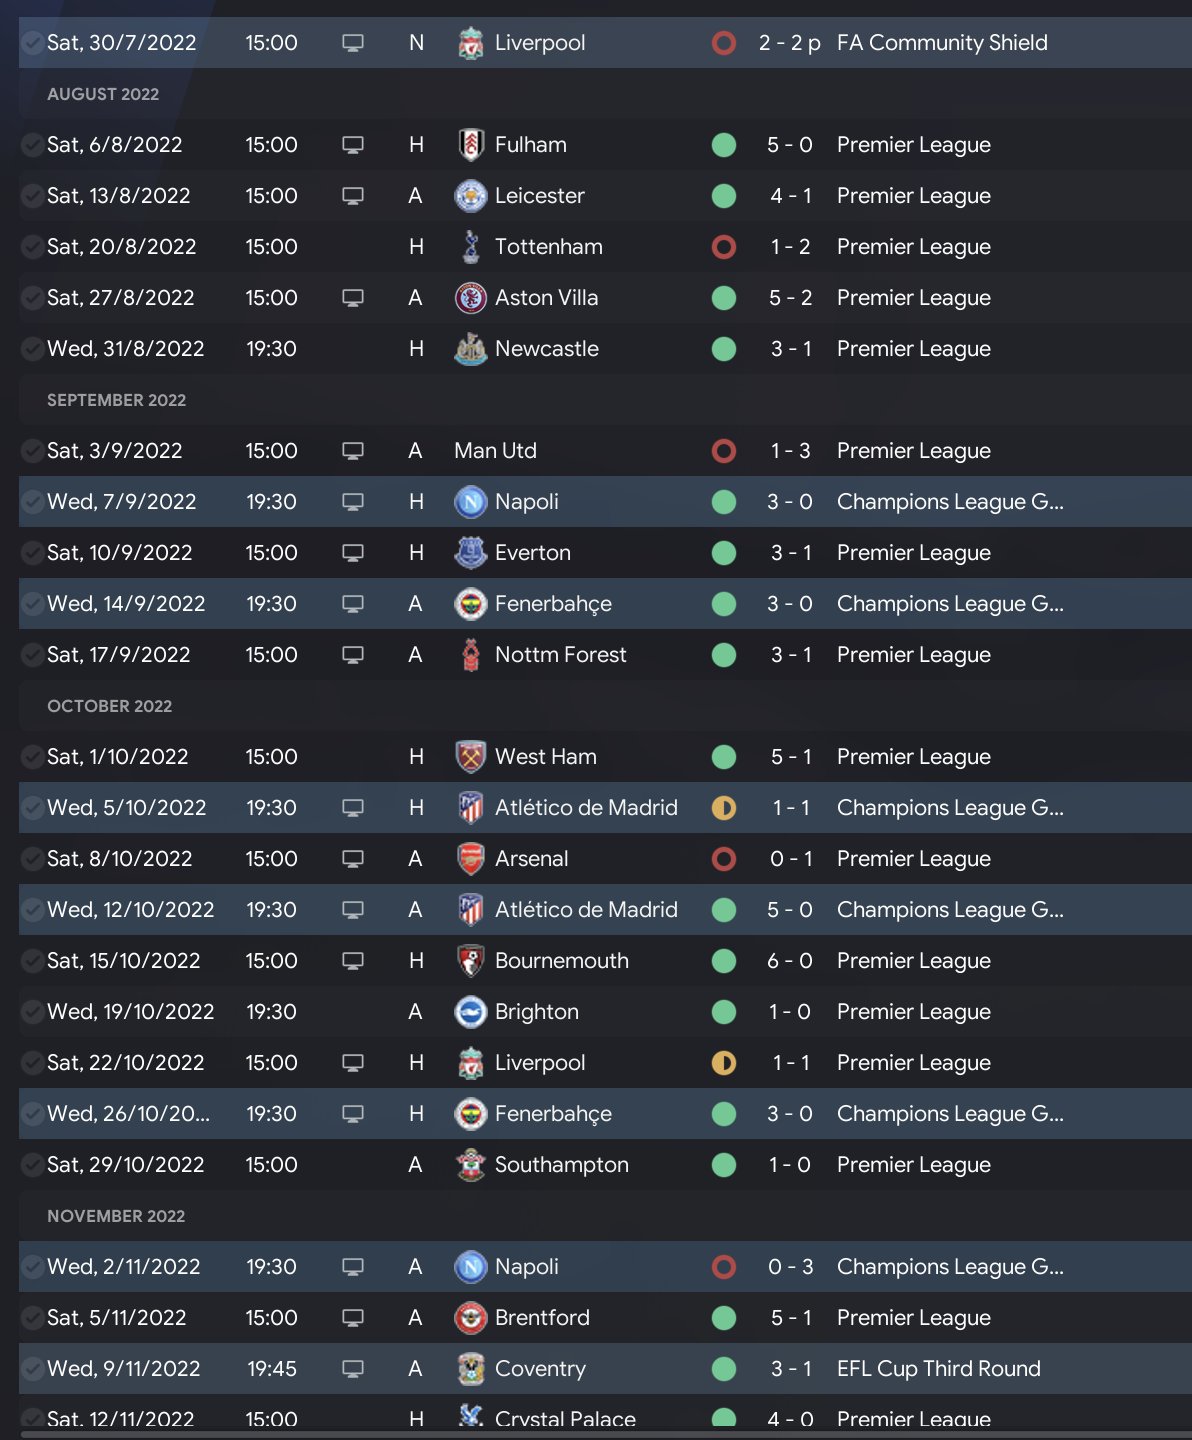
Task: Click the TV icon on Man Utd fixture
Action: point(353,451)
